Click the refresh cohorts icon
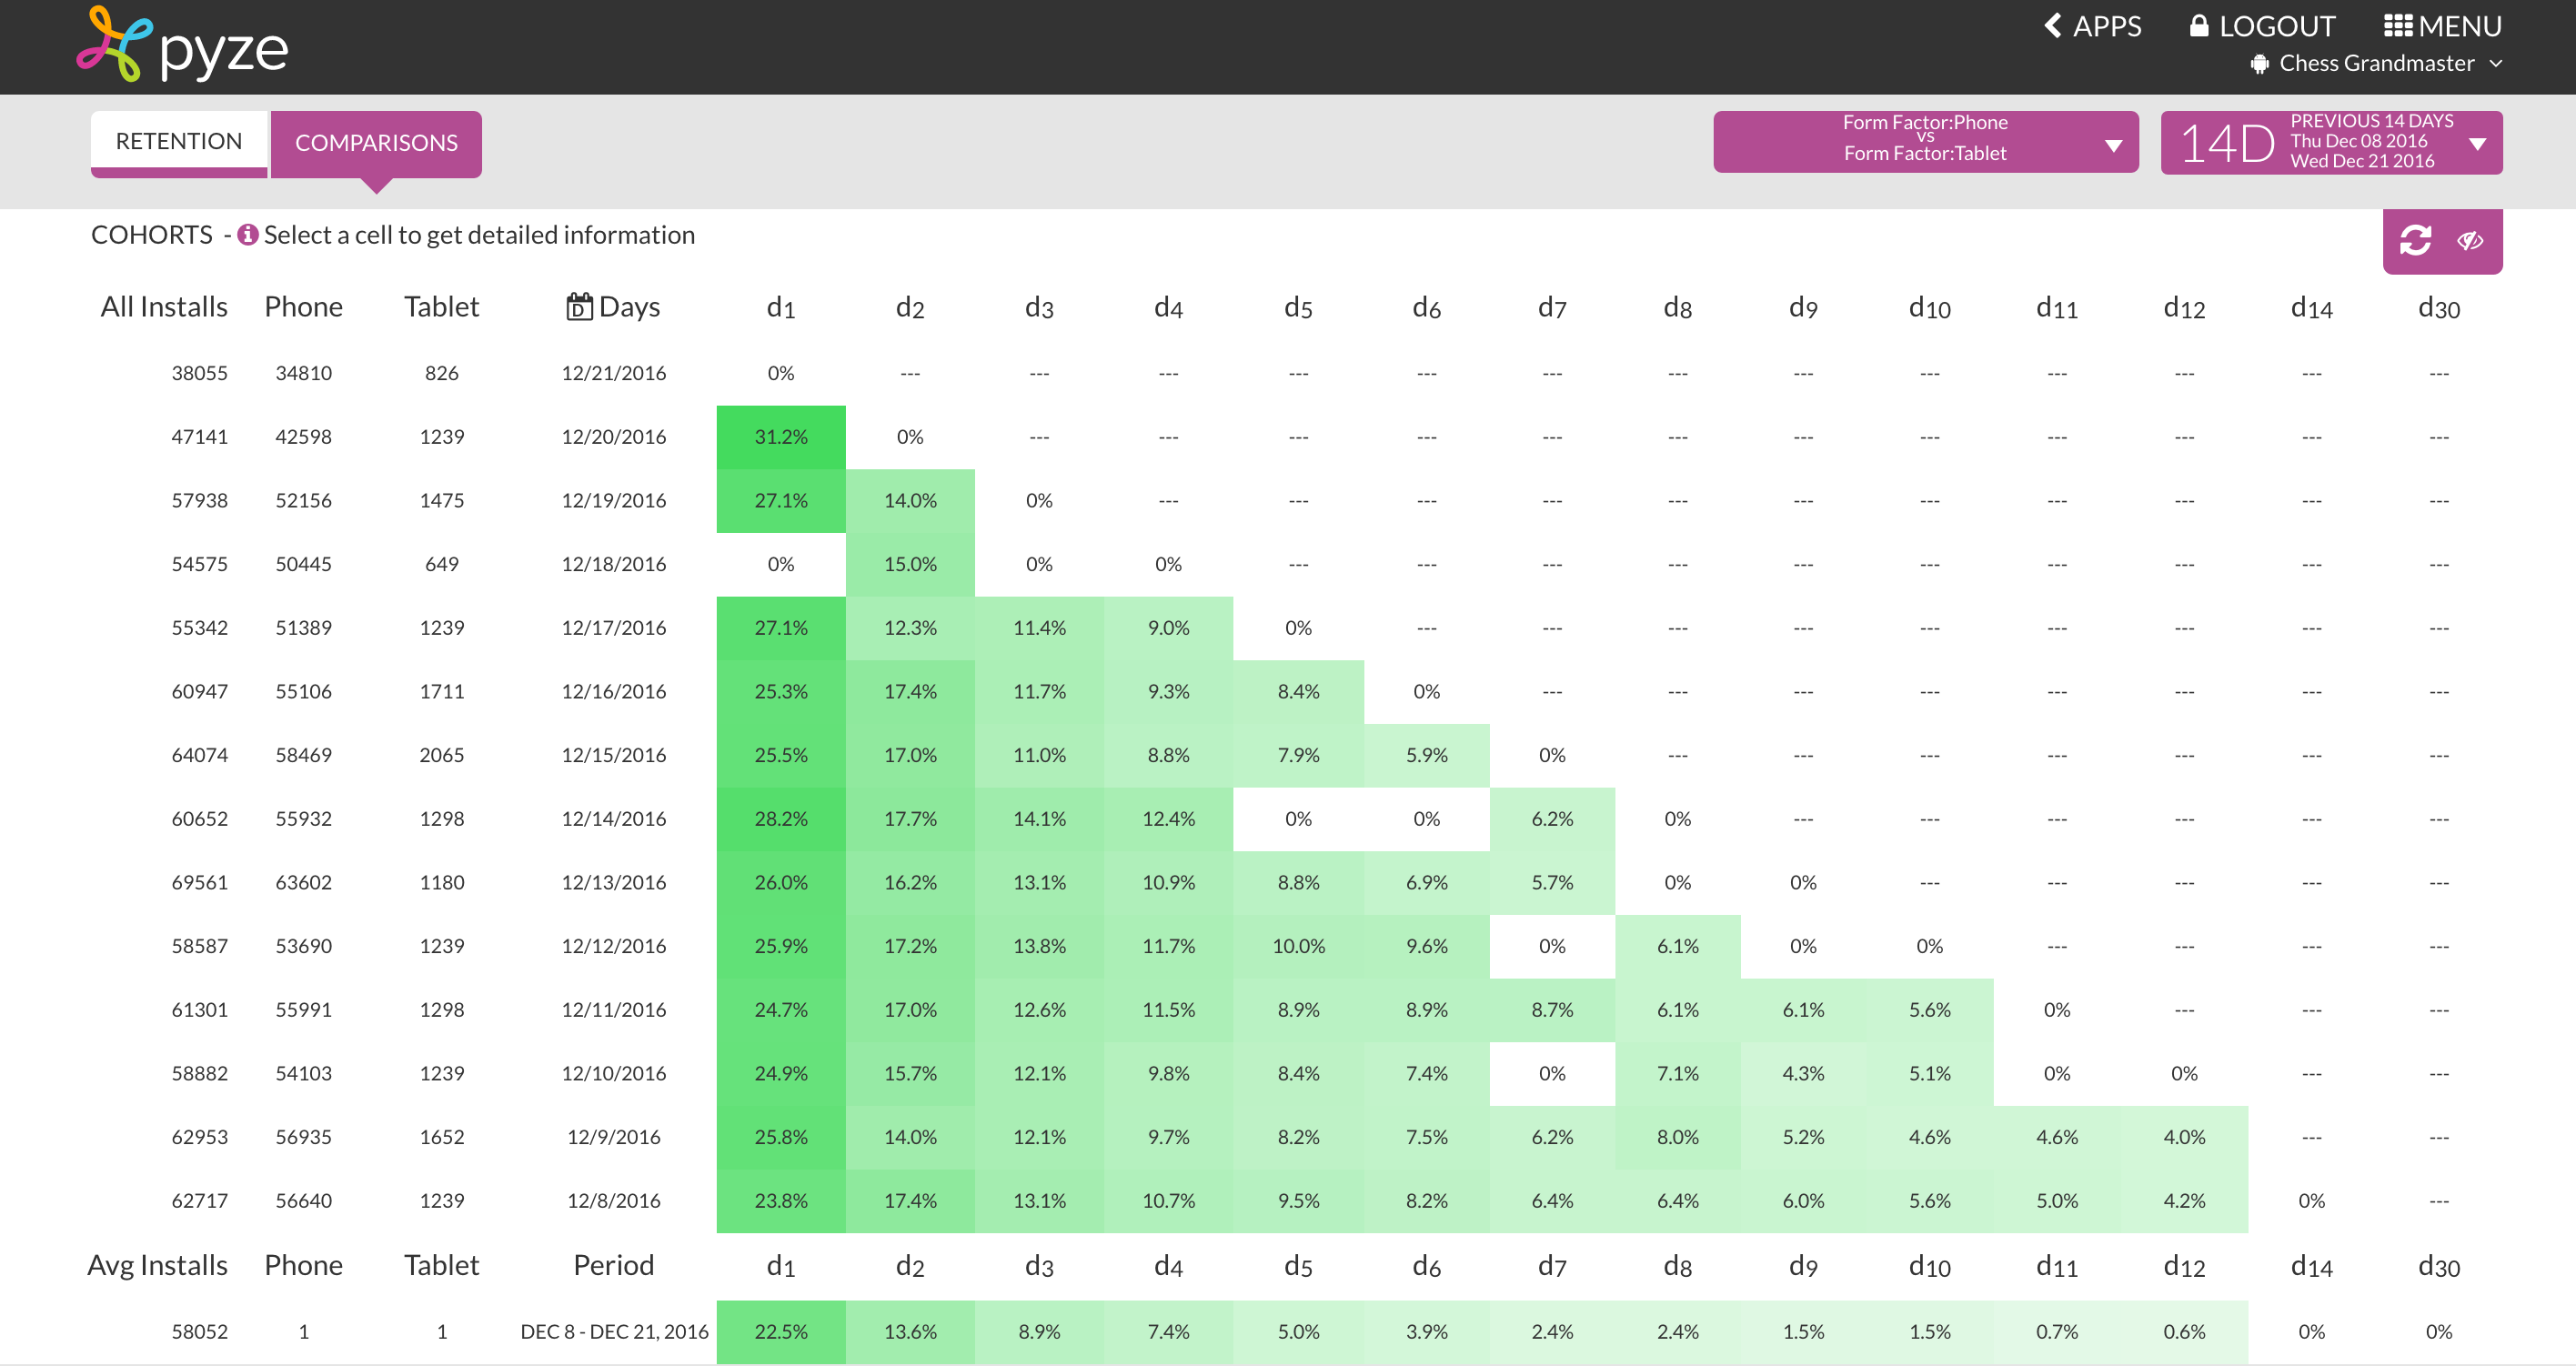Viewport: 2576px width, 1366px height. pyautogui.click(x=2415, y=240)
